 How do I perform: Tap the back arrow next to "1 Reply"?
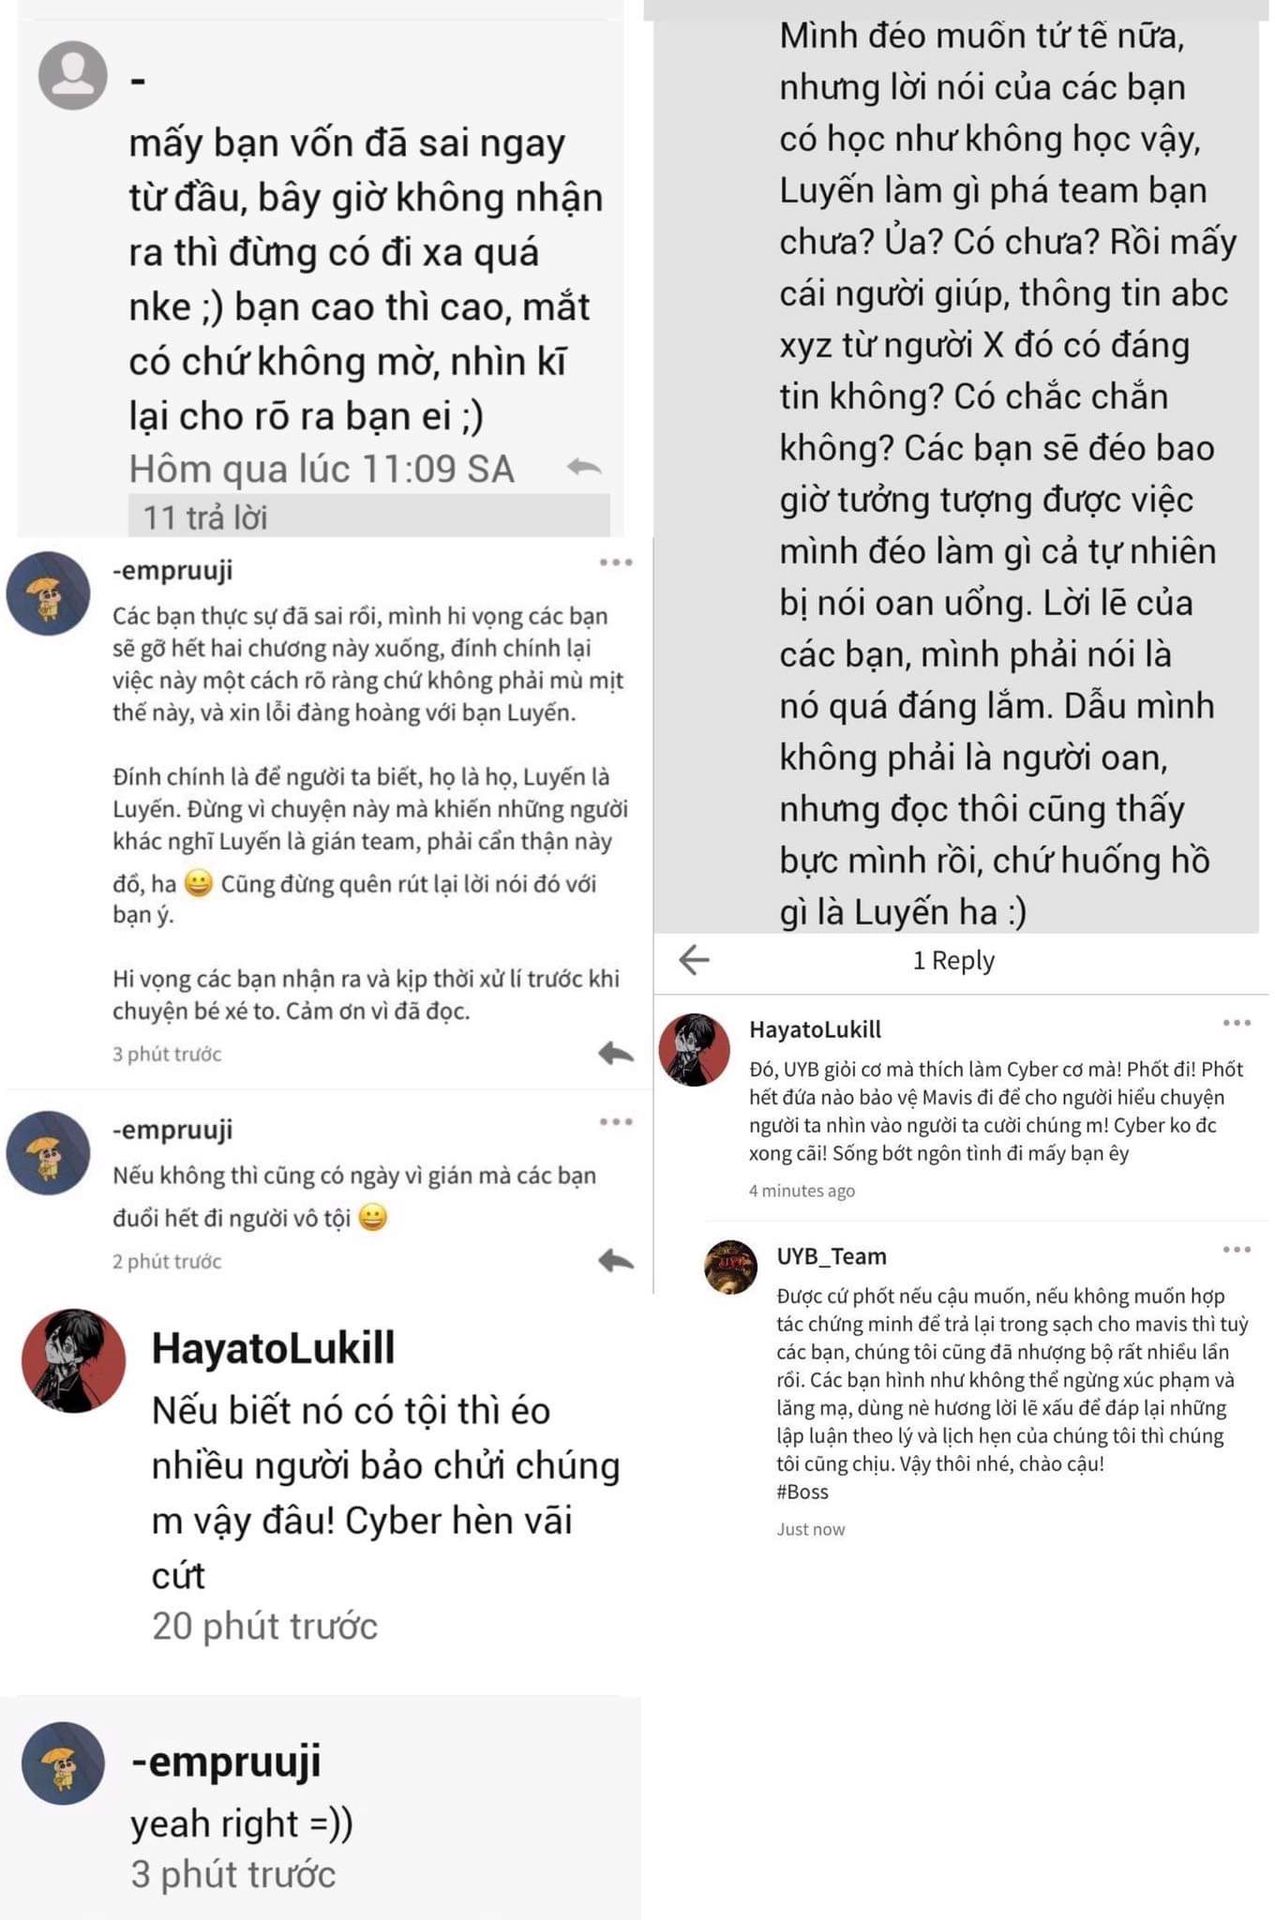tap(694, 960)
